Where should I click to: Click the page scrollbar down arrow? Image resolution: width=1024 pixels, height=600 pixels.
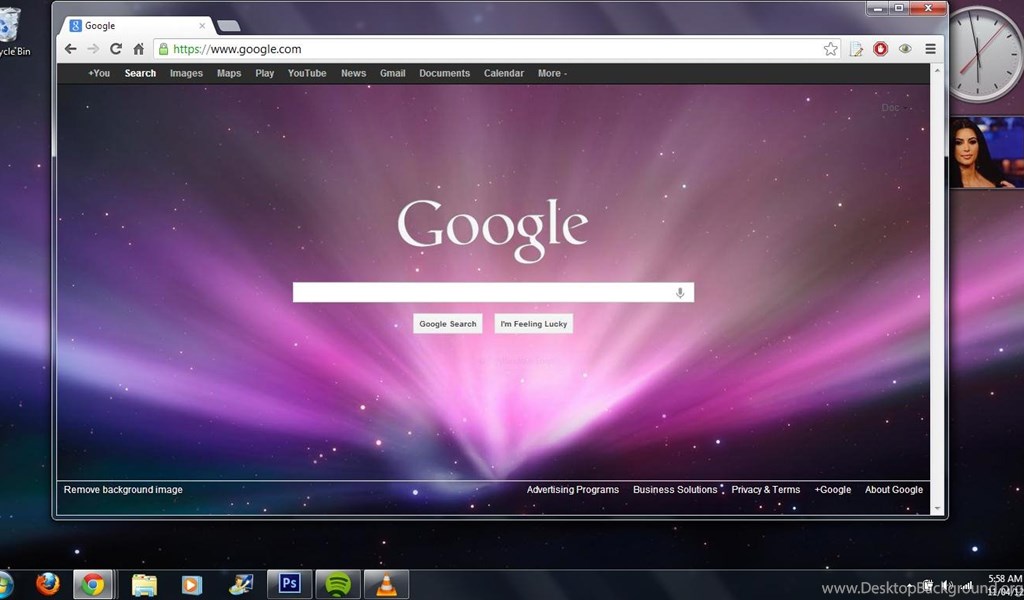pos(937,509)
